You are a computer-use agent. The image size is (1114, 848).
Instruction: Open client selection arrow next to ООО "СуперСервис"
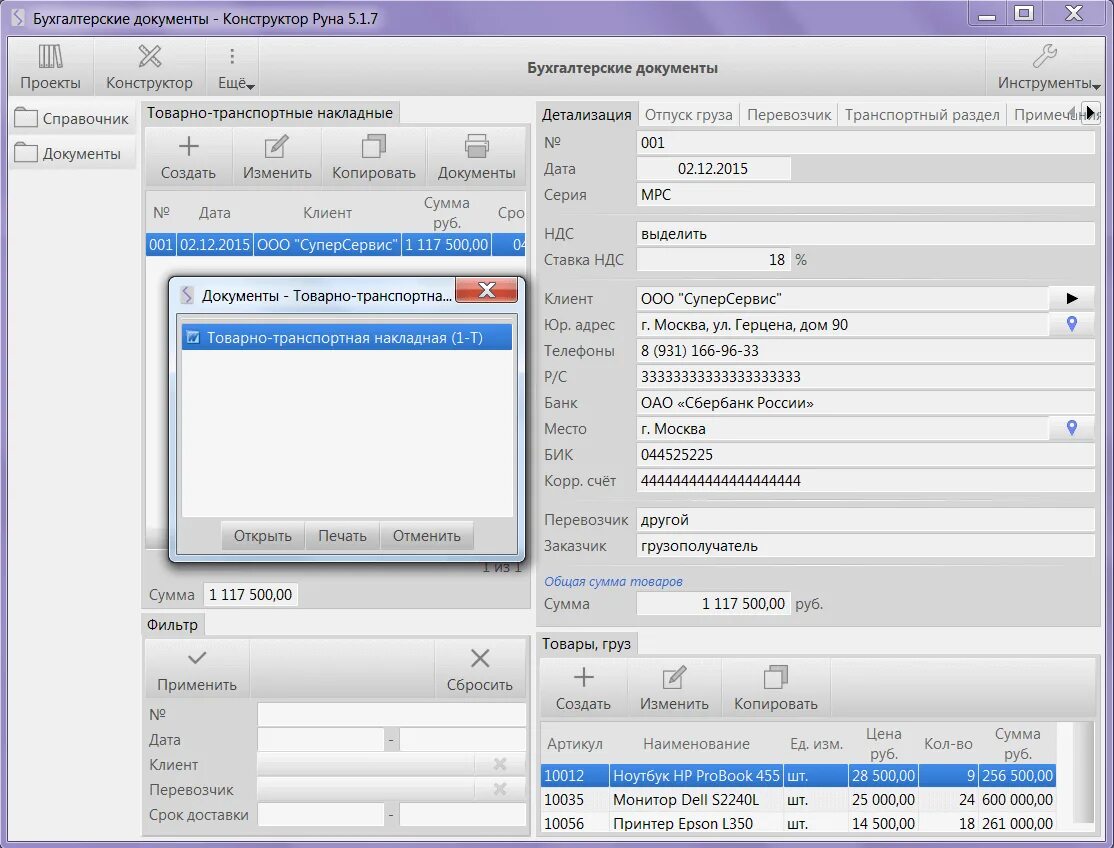pos(1071,298)
